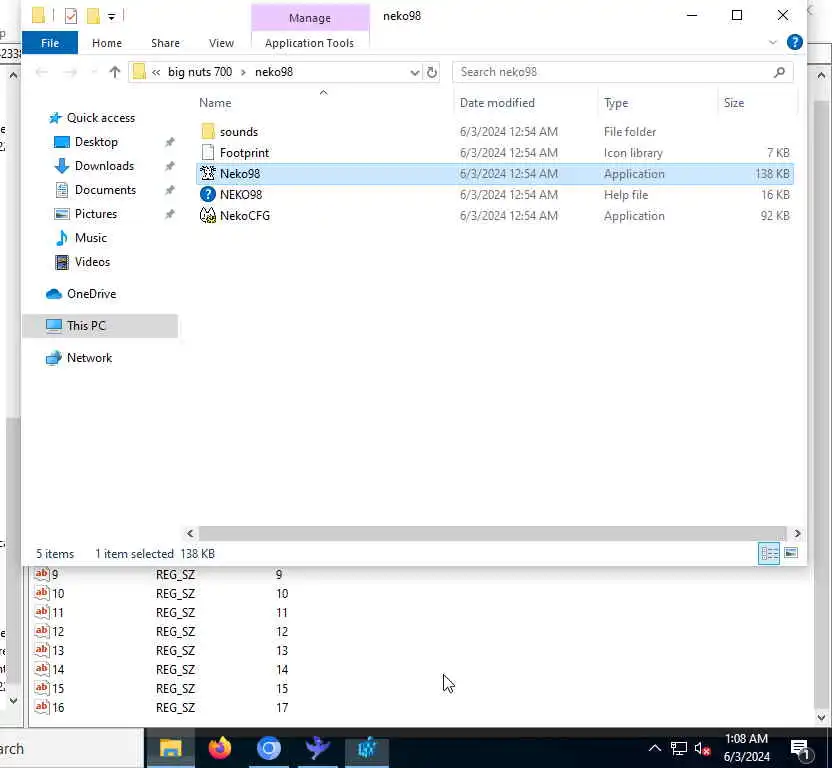Click the Back navigation arrow
The height and width of the screenshot is (768, 832).
click(42, 72)
